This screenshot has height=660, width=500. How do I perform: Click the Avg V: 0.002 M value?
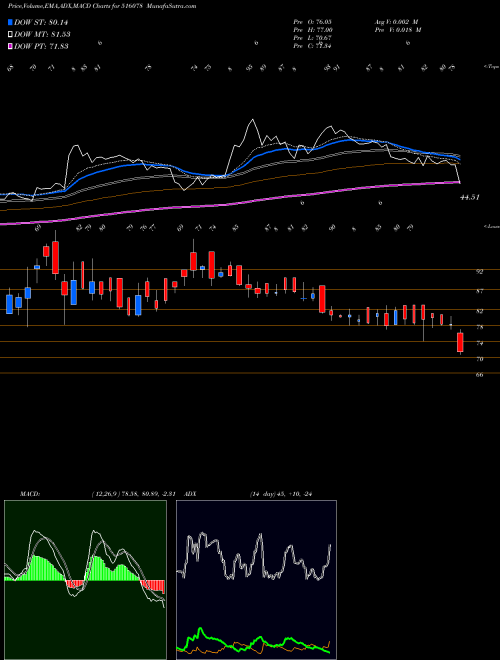coord(397,22)
